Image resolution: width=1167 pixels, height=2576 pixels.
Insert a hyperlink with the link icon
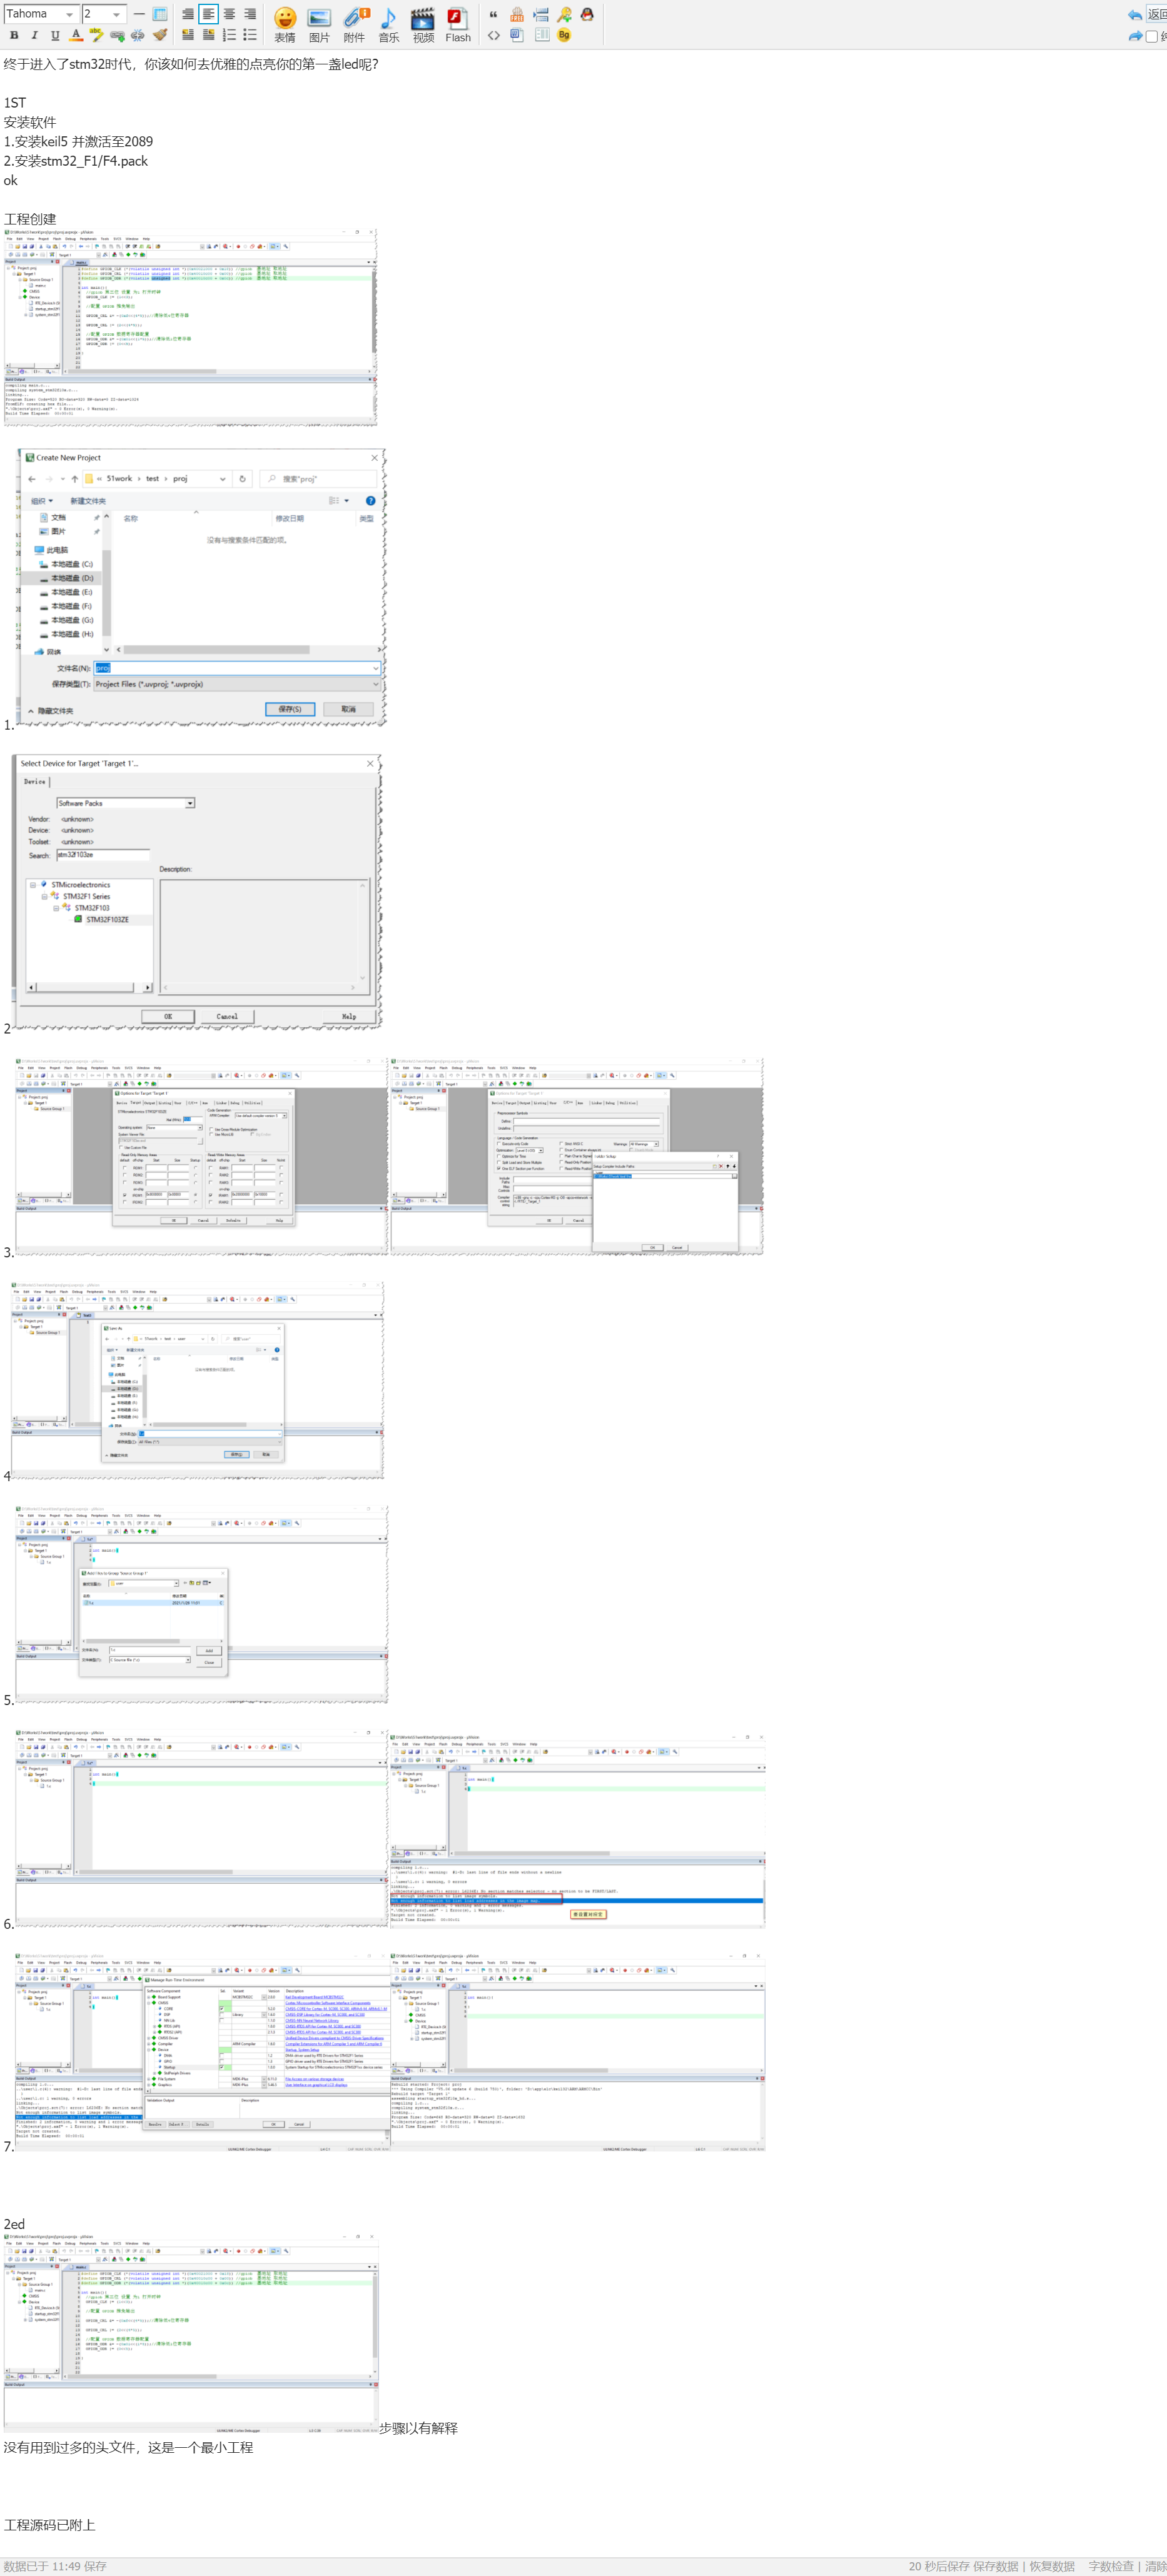click(x=117, y=35)
